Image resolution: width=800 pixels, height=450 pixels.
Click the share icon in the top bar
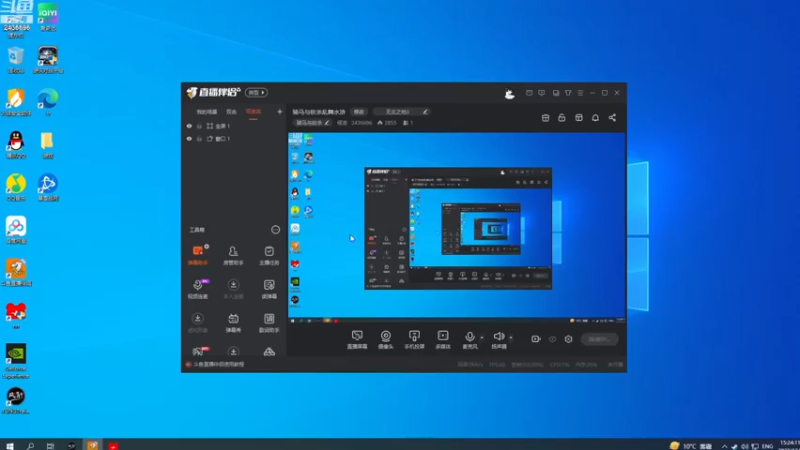pos(612,118)
